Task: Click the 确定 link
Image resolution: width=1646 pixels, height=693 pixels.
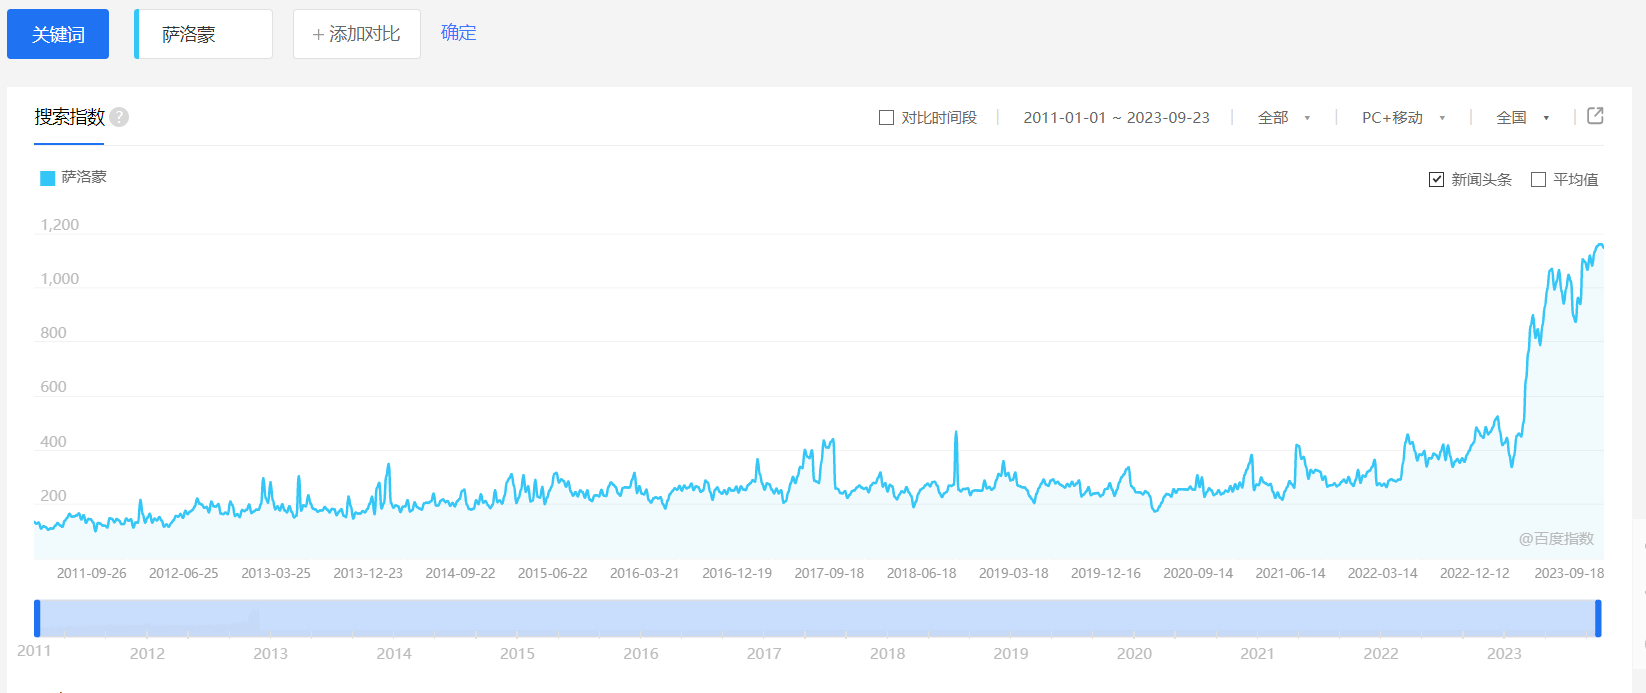Action: tap(459, 33)
